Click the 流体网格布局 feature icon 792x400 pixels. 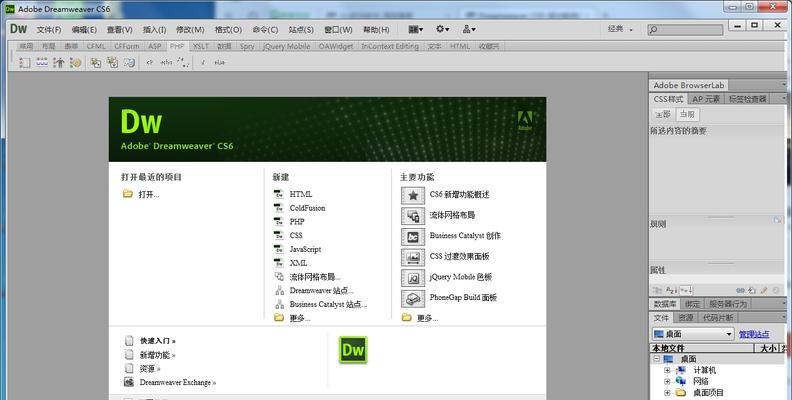[x=413, y=216]
